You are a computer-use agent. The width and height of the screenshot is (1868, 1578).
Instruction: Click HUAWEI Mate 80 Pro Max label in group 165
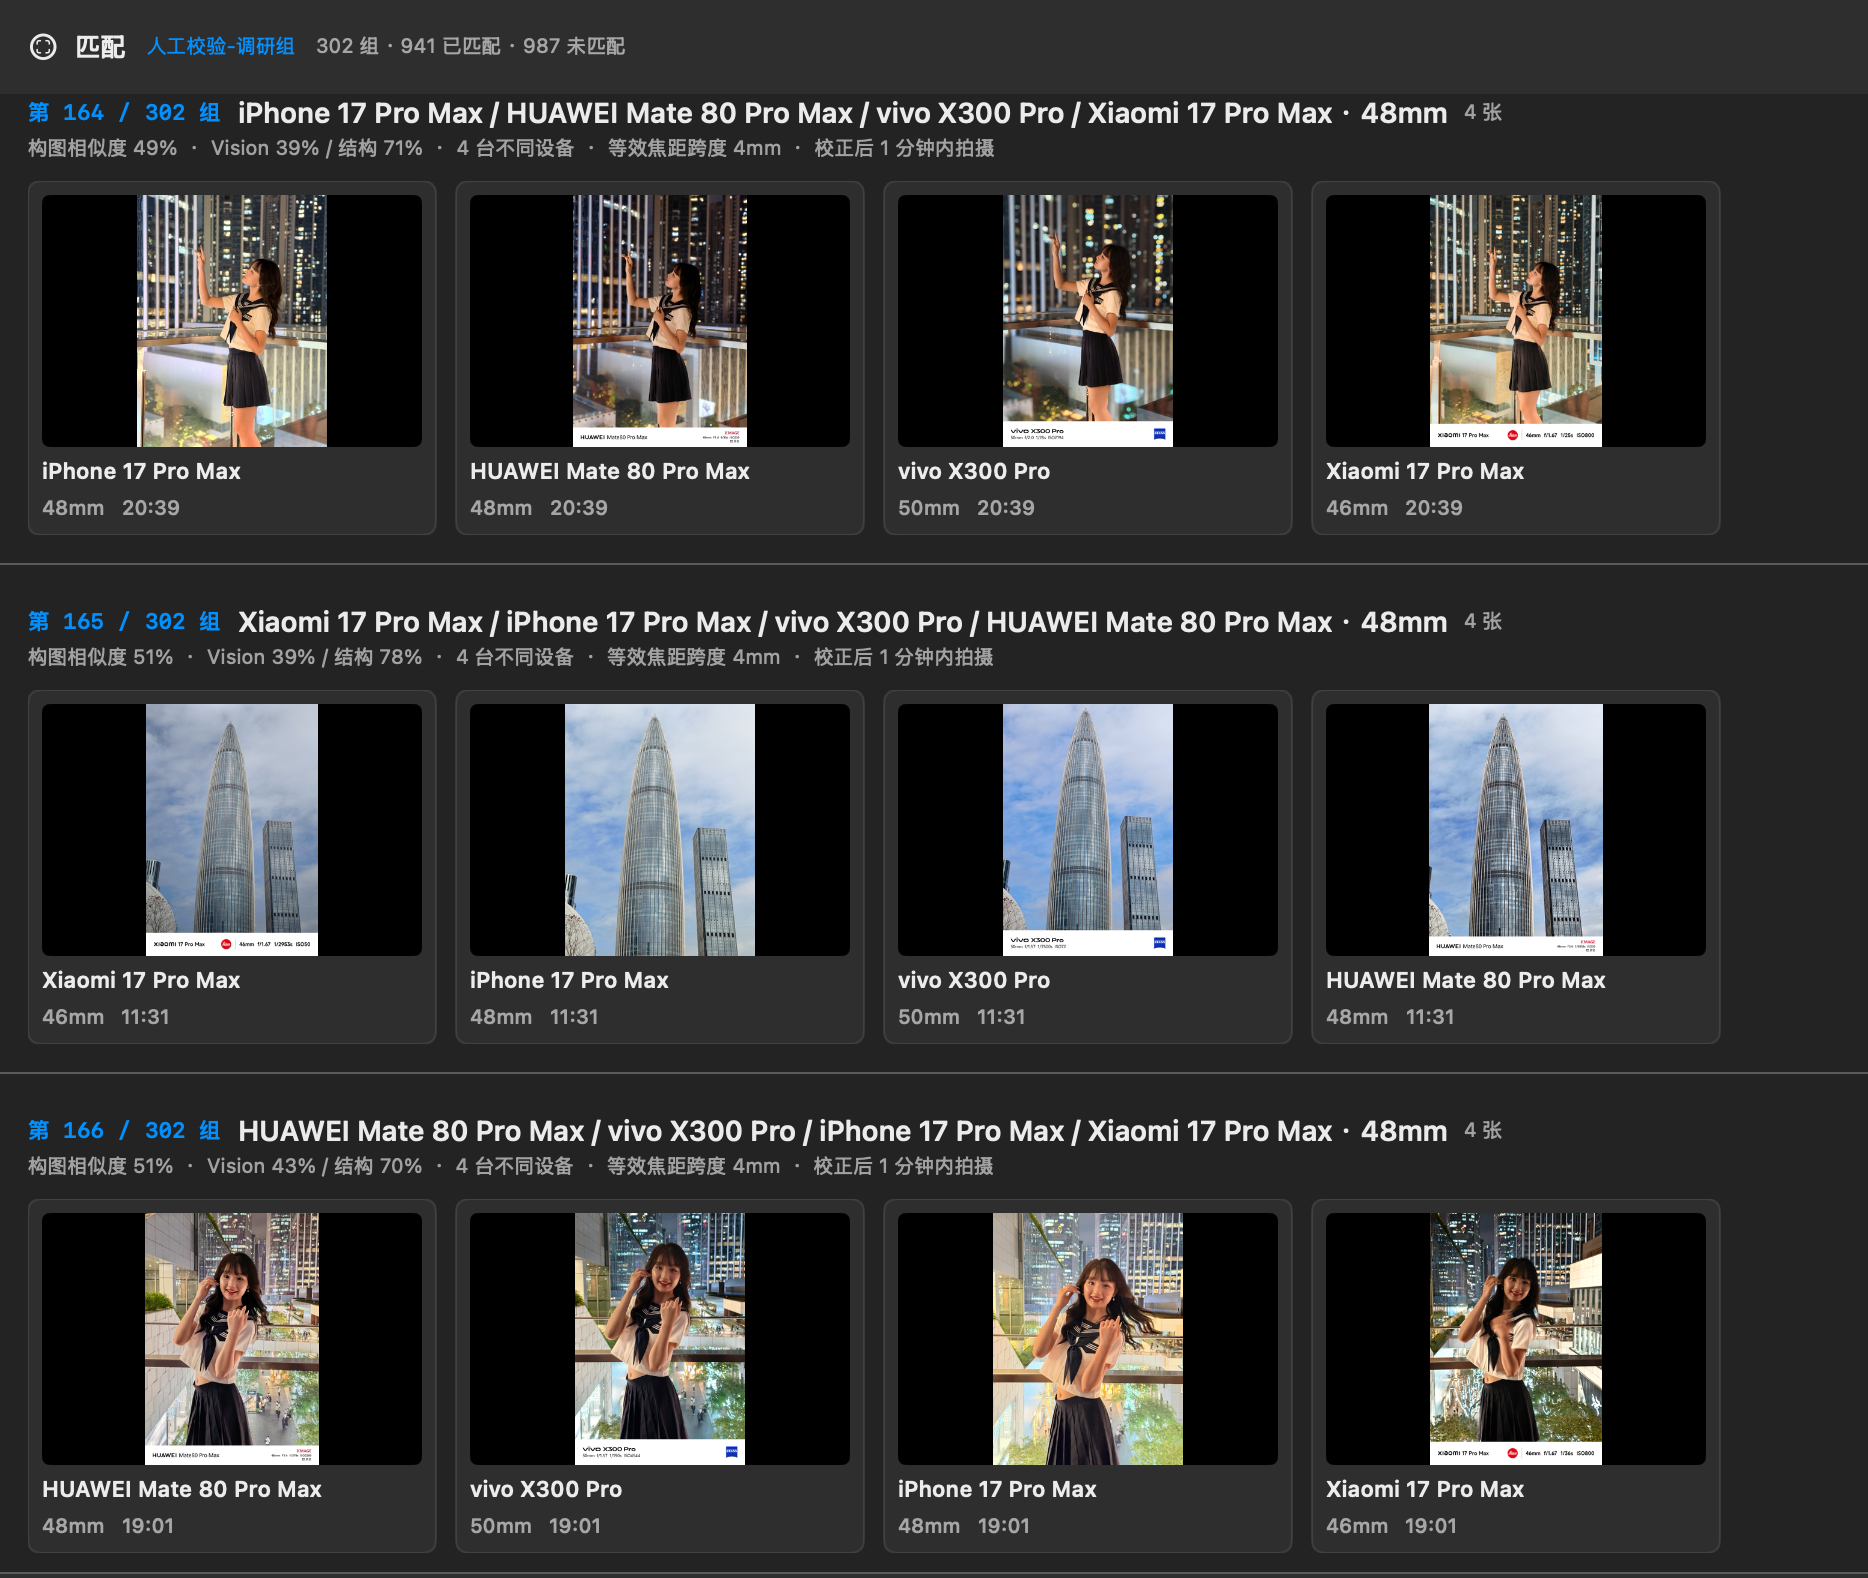(x=1466, y=980)
